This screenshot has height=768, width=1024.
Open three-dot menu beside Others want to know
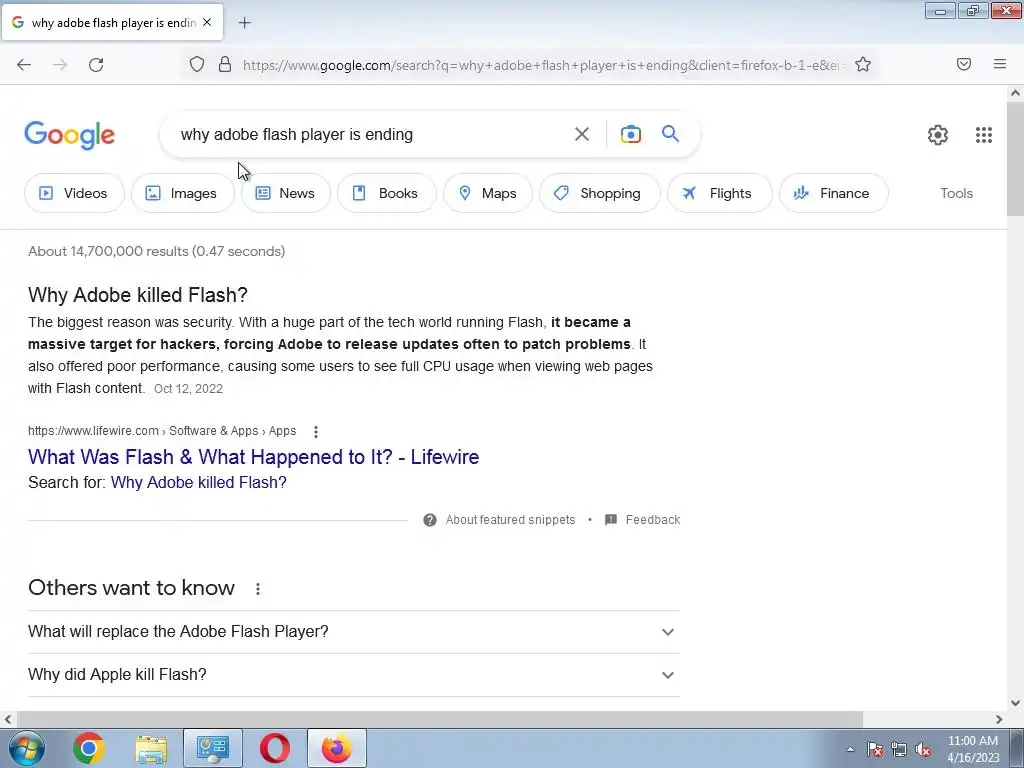pyautogui.click(x=258, y=589)
